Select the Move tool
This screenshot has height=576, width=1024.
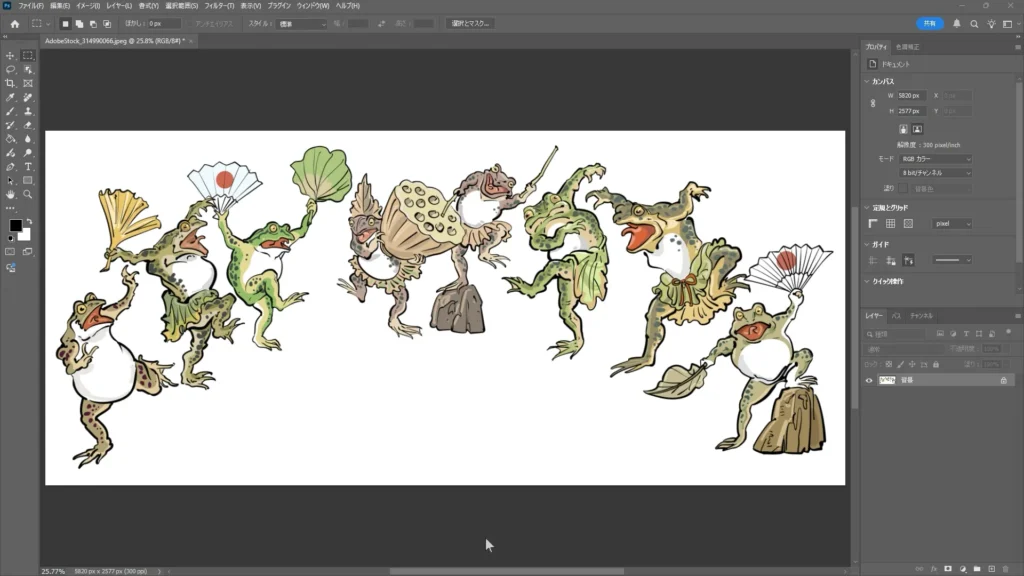coord(10,56)
